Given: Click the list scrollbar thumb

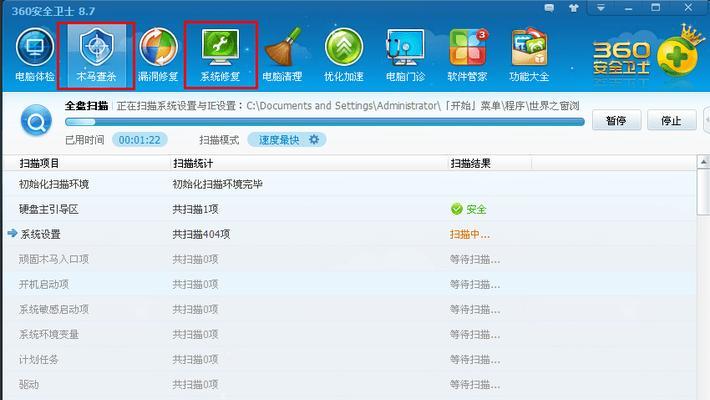Looking at the screenshot, I should pos(703,192).
